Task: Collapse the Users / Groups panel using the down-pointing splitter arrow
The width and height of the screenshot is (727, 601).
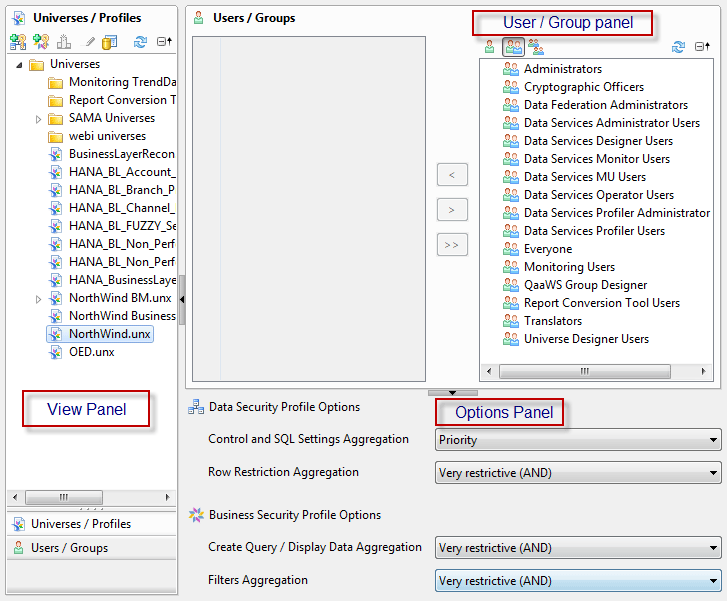Action: click(452, 393)
